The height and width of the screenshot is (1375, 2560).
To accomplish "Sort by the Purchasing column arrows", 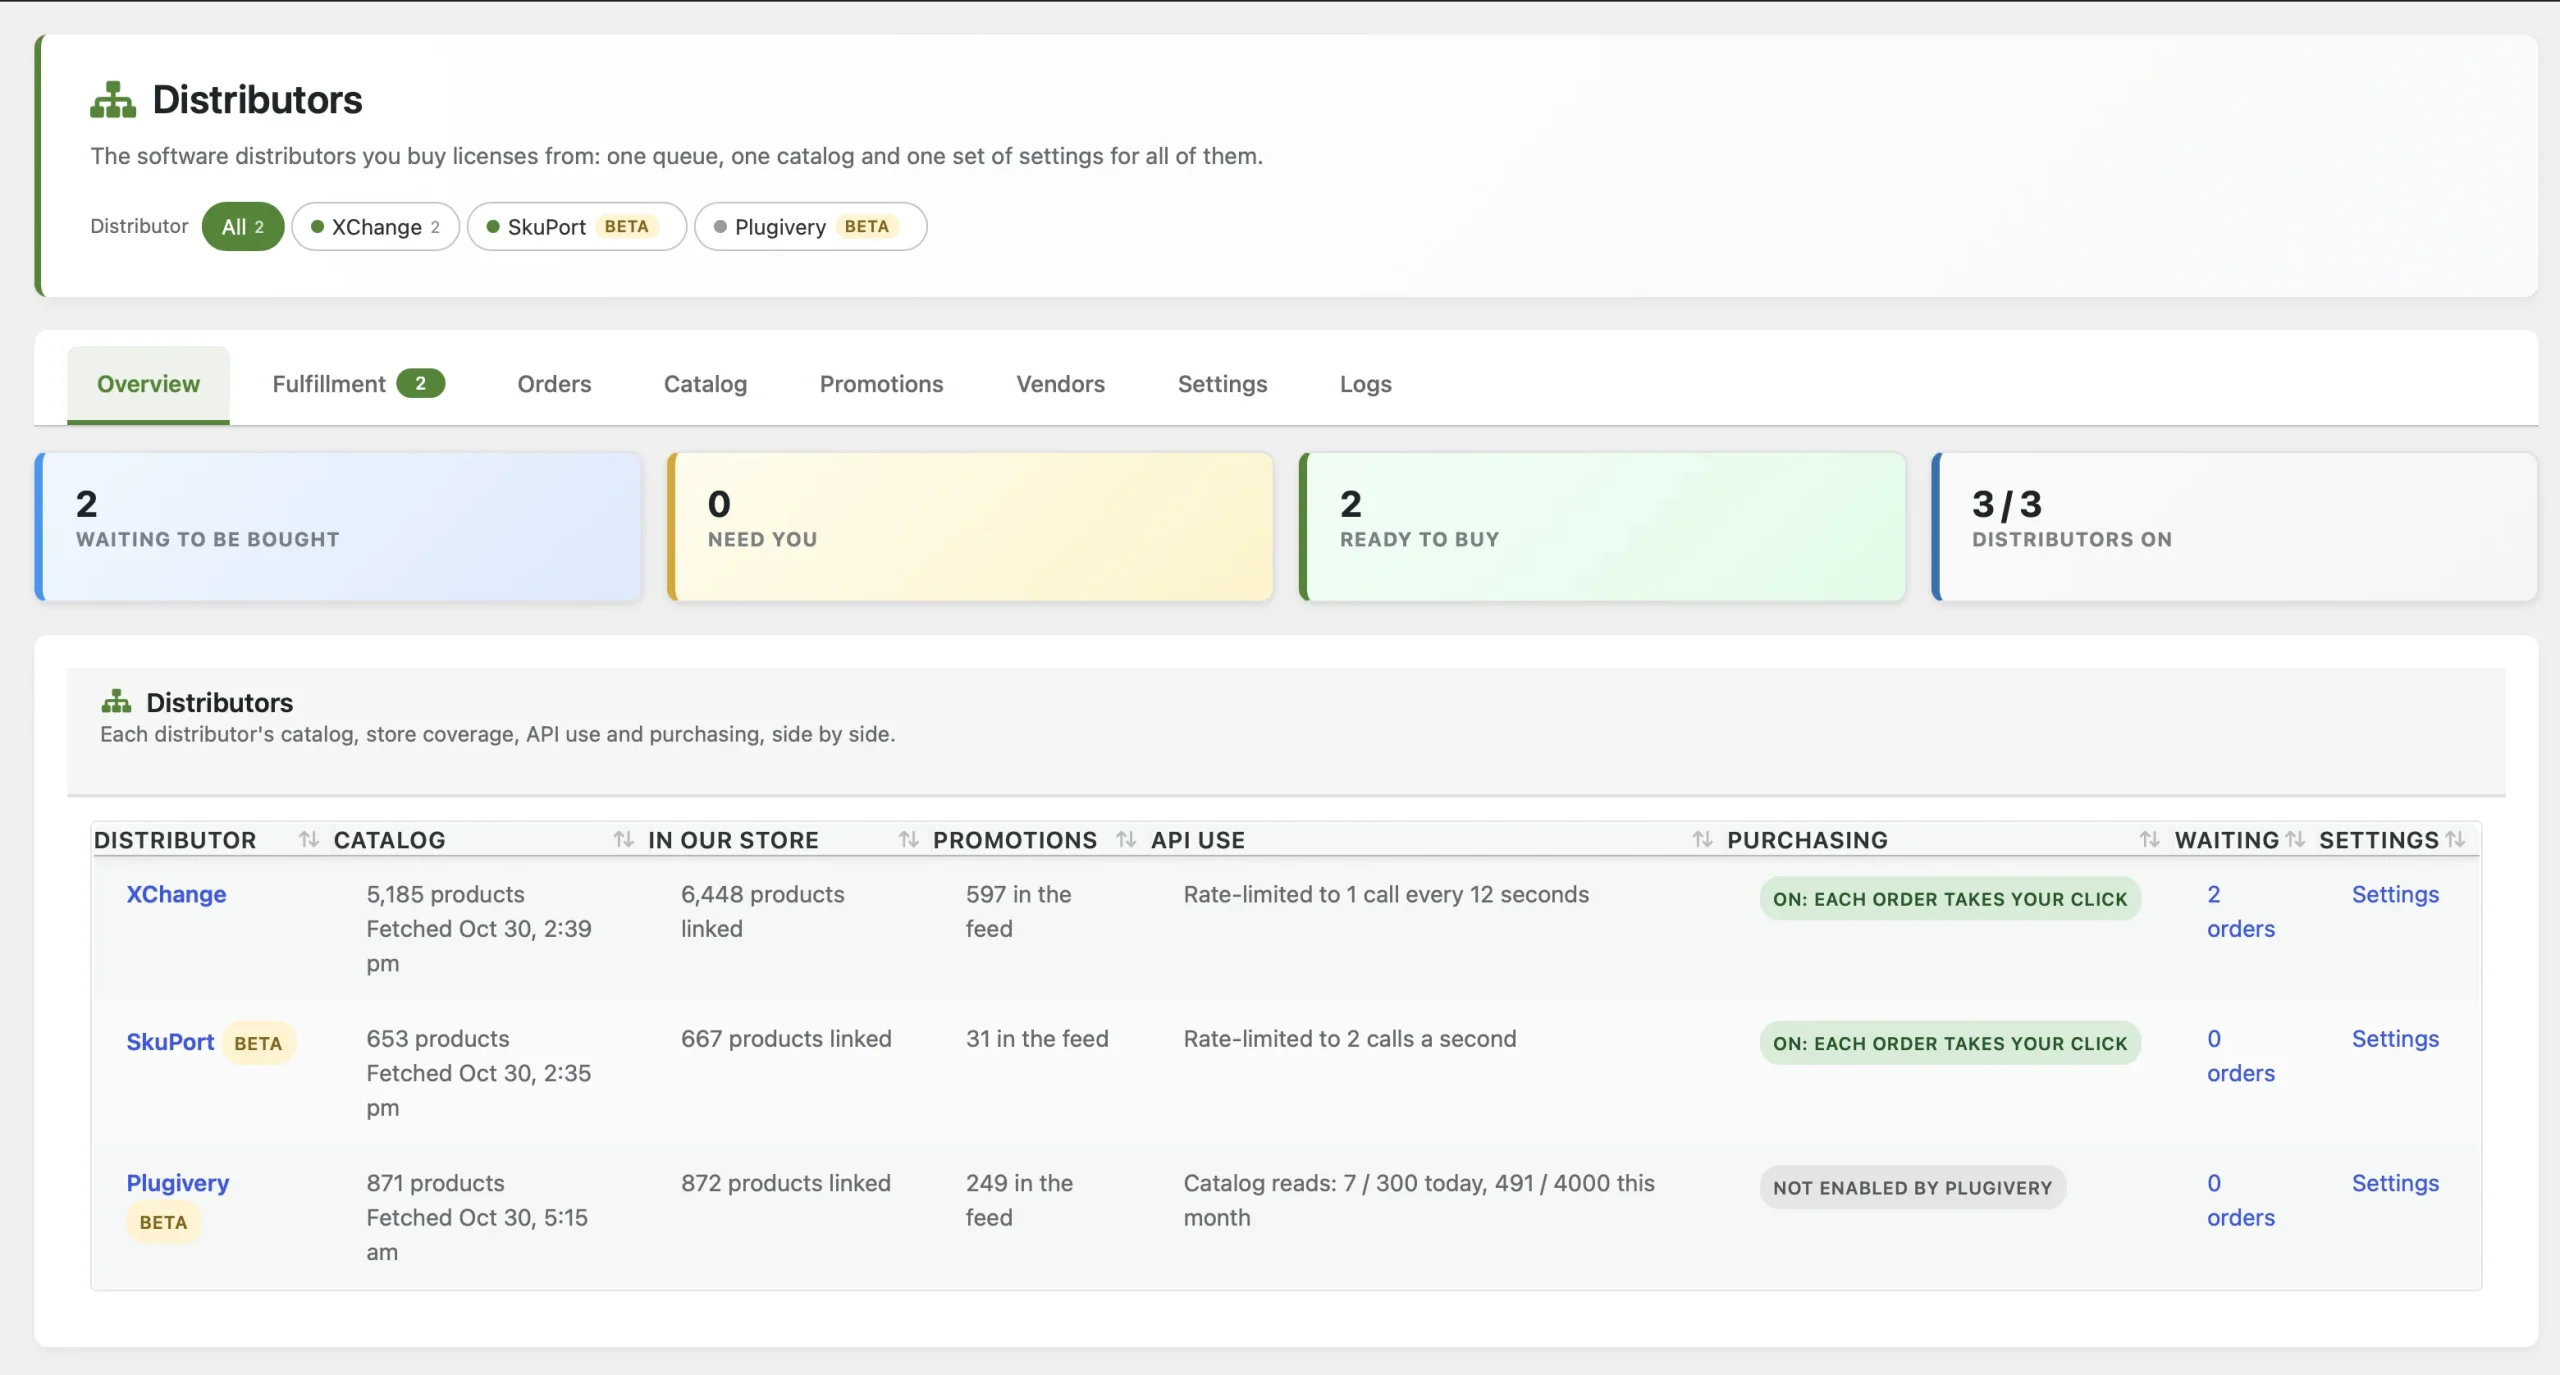I will (2150, 840).
